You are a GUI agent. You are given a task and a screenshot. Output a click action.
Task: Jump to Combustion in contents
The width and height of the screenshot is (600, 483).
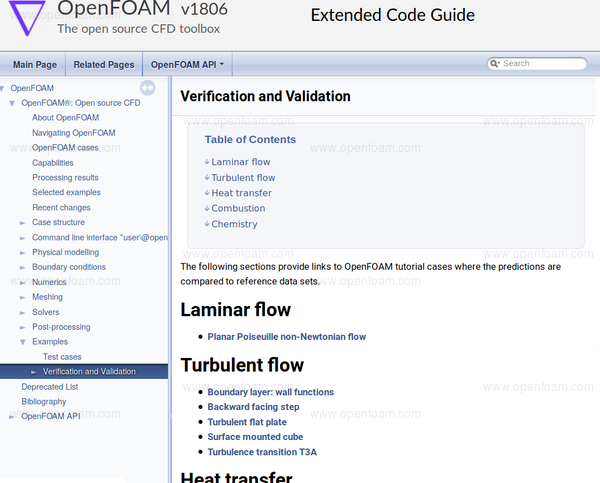[x=238, y=208]
